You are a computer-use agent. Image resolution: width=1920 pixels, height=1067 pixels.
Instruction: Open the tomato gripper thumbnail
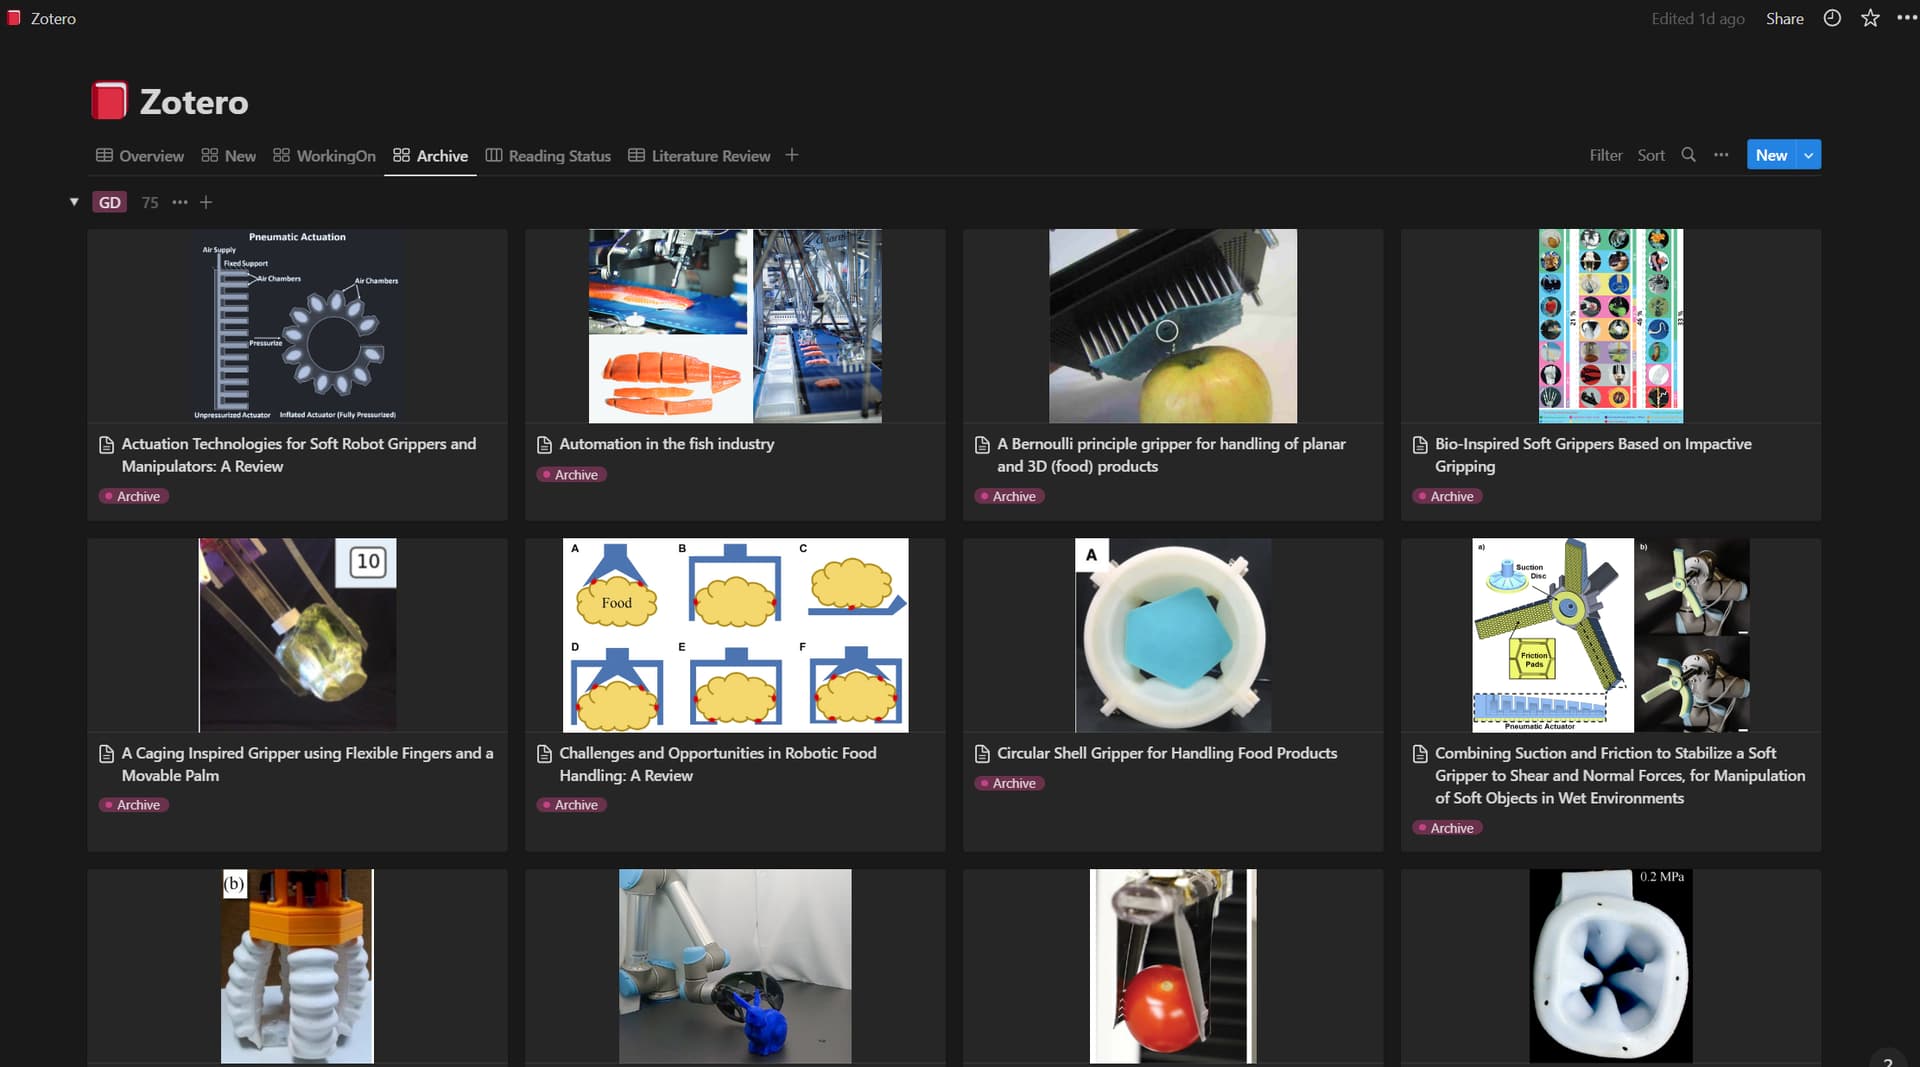click(x=1173, y=966)
